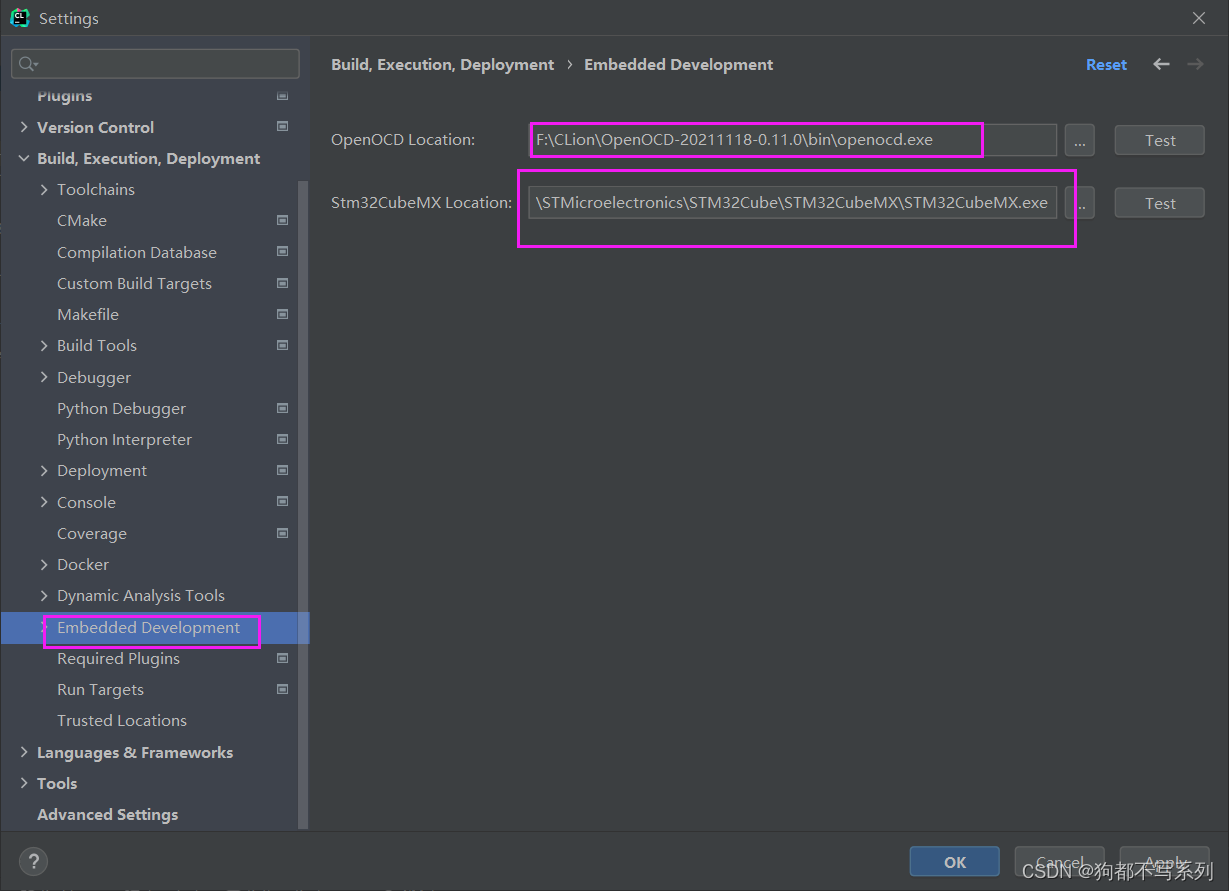Viewport: 1229px width, 891px height.
Task: Click the 'OpenOCD Location:' label
Action: pos(403,140)
